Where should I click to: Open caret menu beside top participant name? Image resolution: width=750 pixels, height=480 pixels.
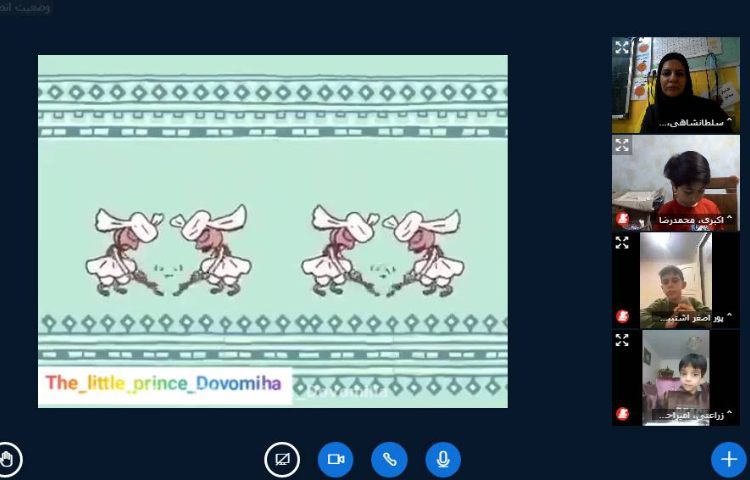730,122
